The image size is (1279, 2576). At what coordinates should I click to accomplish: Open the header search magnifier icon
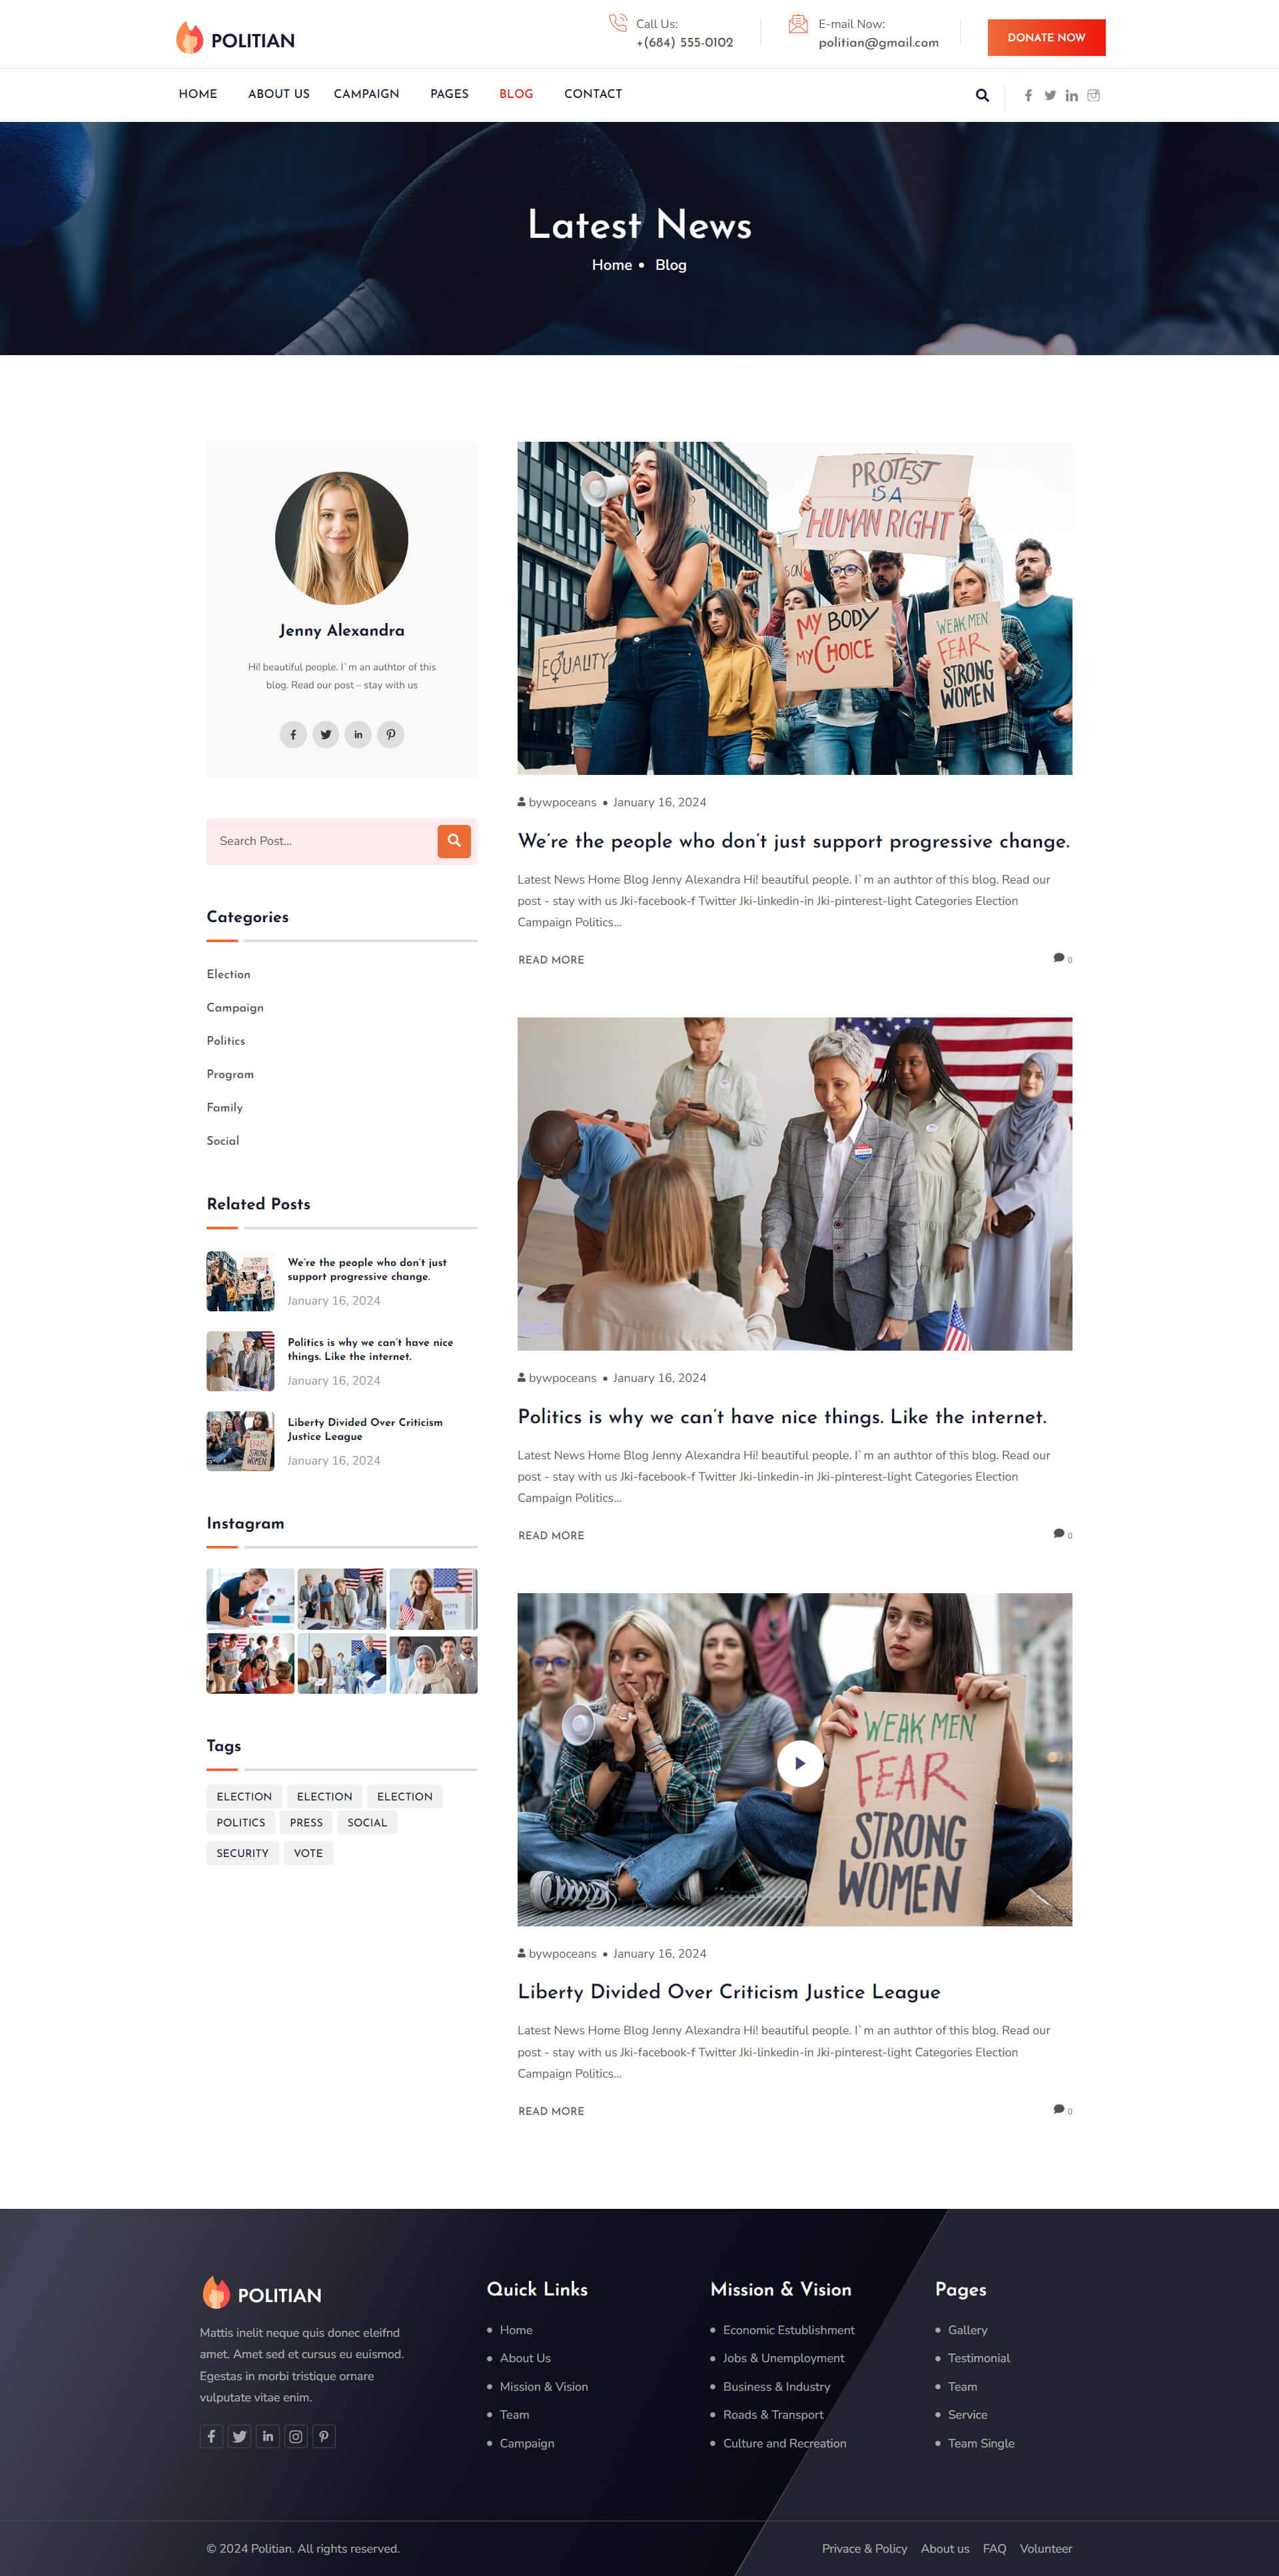982,95
